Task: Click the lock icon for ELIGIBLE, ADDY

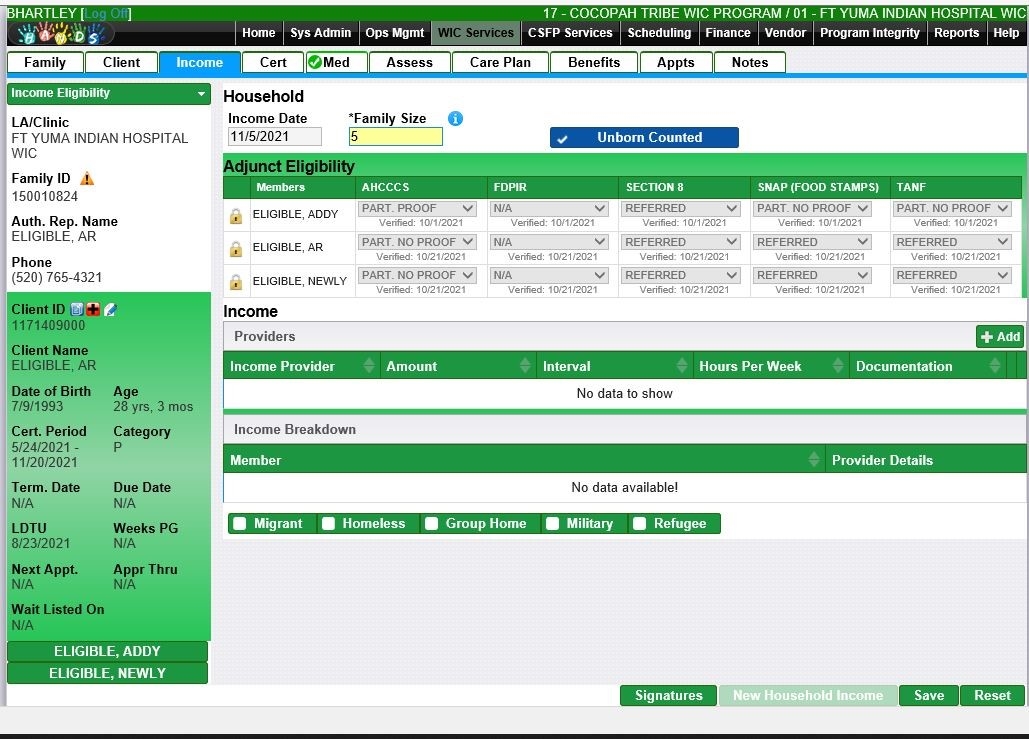Action: [x=236, y=215]
